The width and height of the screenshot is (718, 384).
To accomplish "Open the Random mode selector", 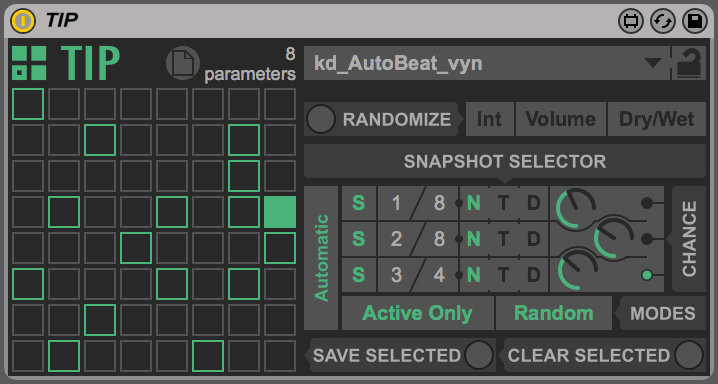I will [554, 313].
